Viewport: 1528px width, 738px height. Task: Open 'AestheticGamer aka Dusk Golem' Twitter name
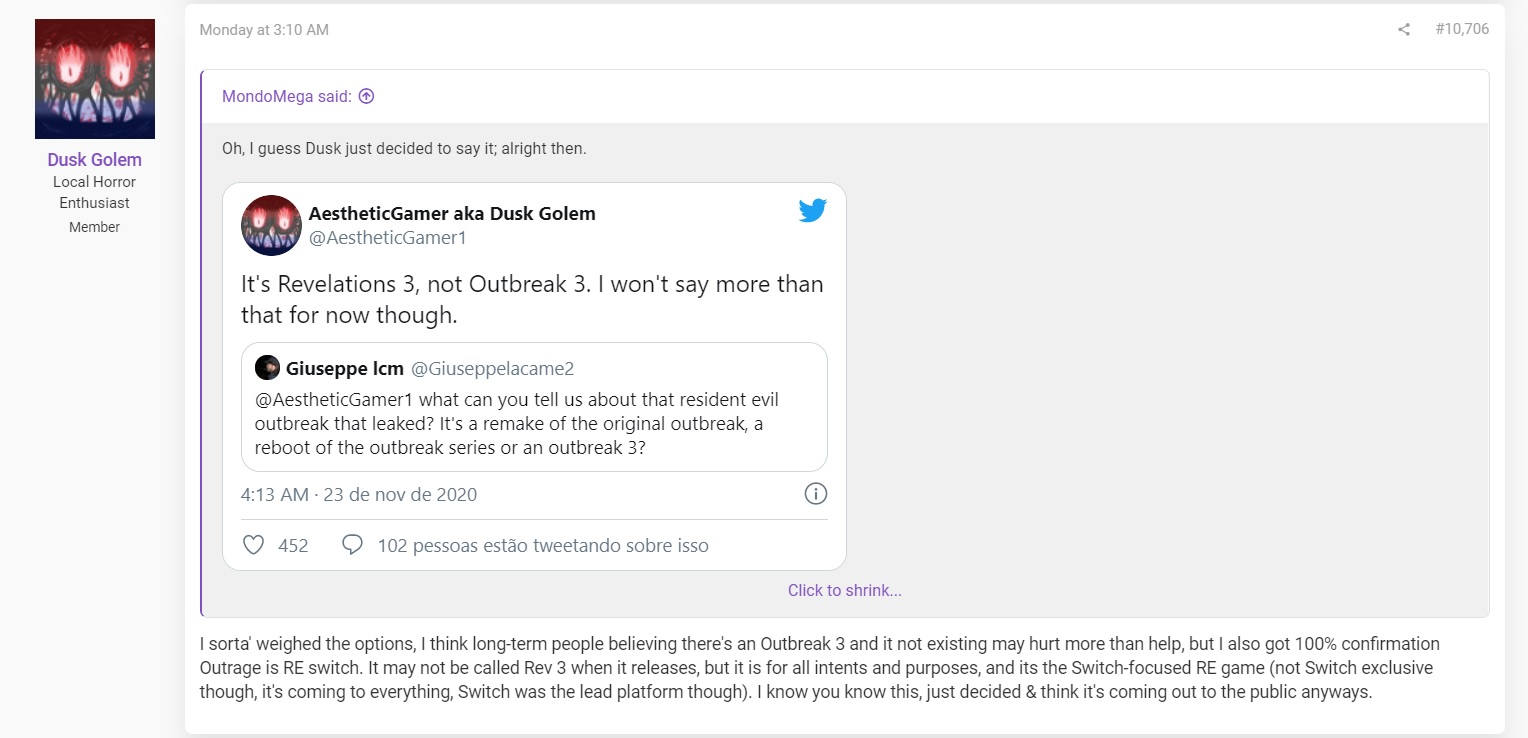coord(452,214)
